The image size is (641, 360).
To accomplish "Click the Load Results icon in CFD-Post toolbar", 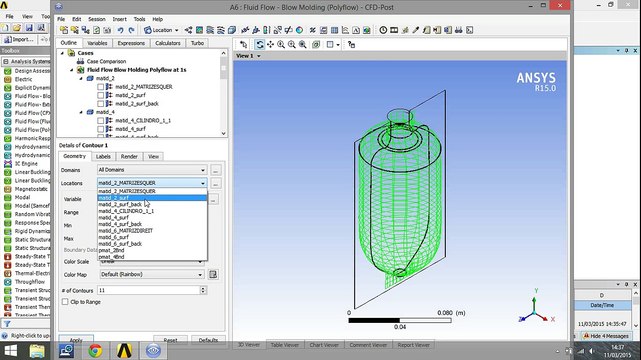I will click(64, 30).
